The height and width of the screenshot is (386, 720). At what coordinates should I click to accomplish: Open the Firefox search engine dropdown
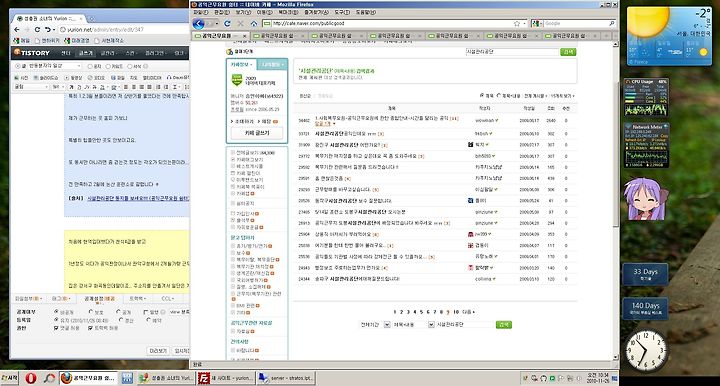(536, 23)
